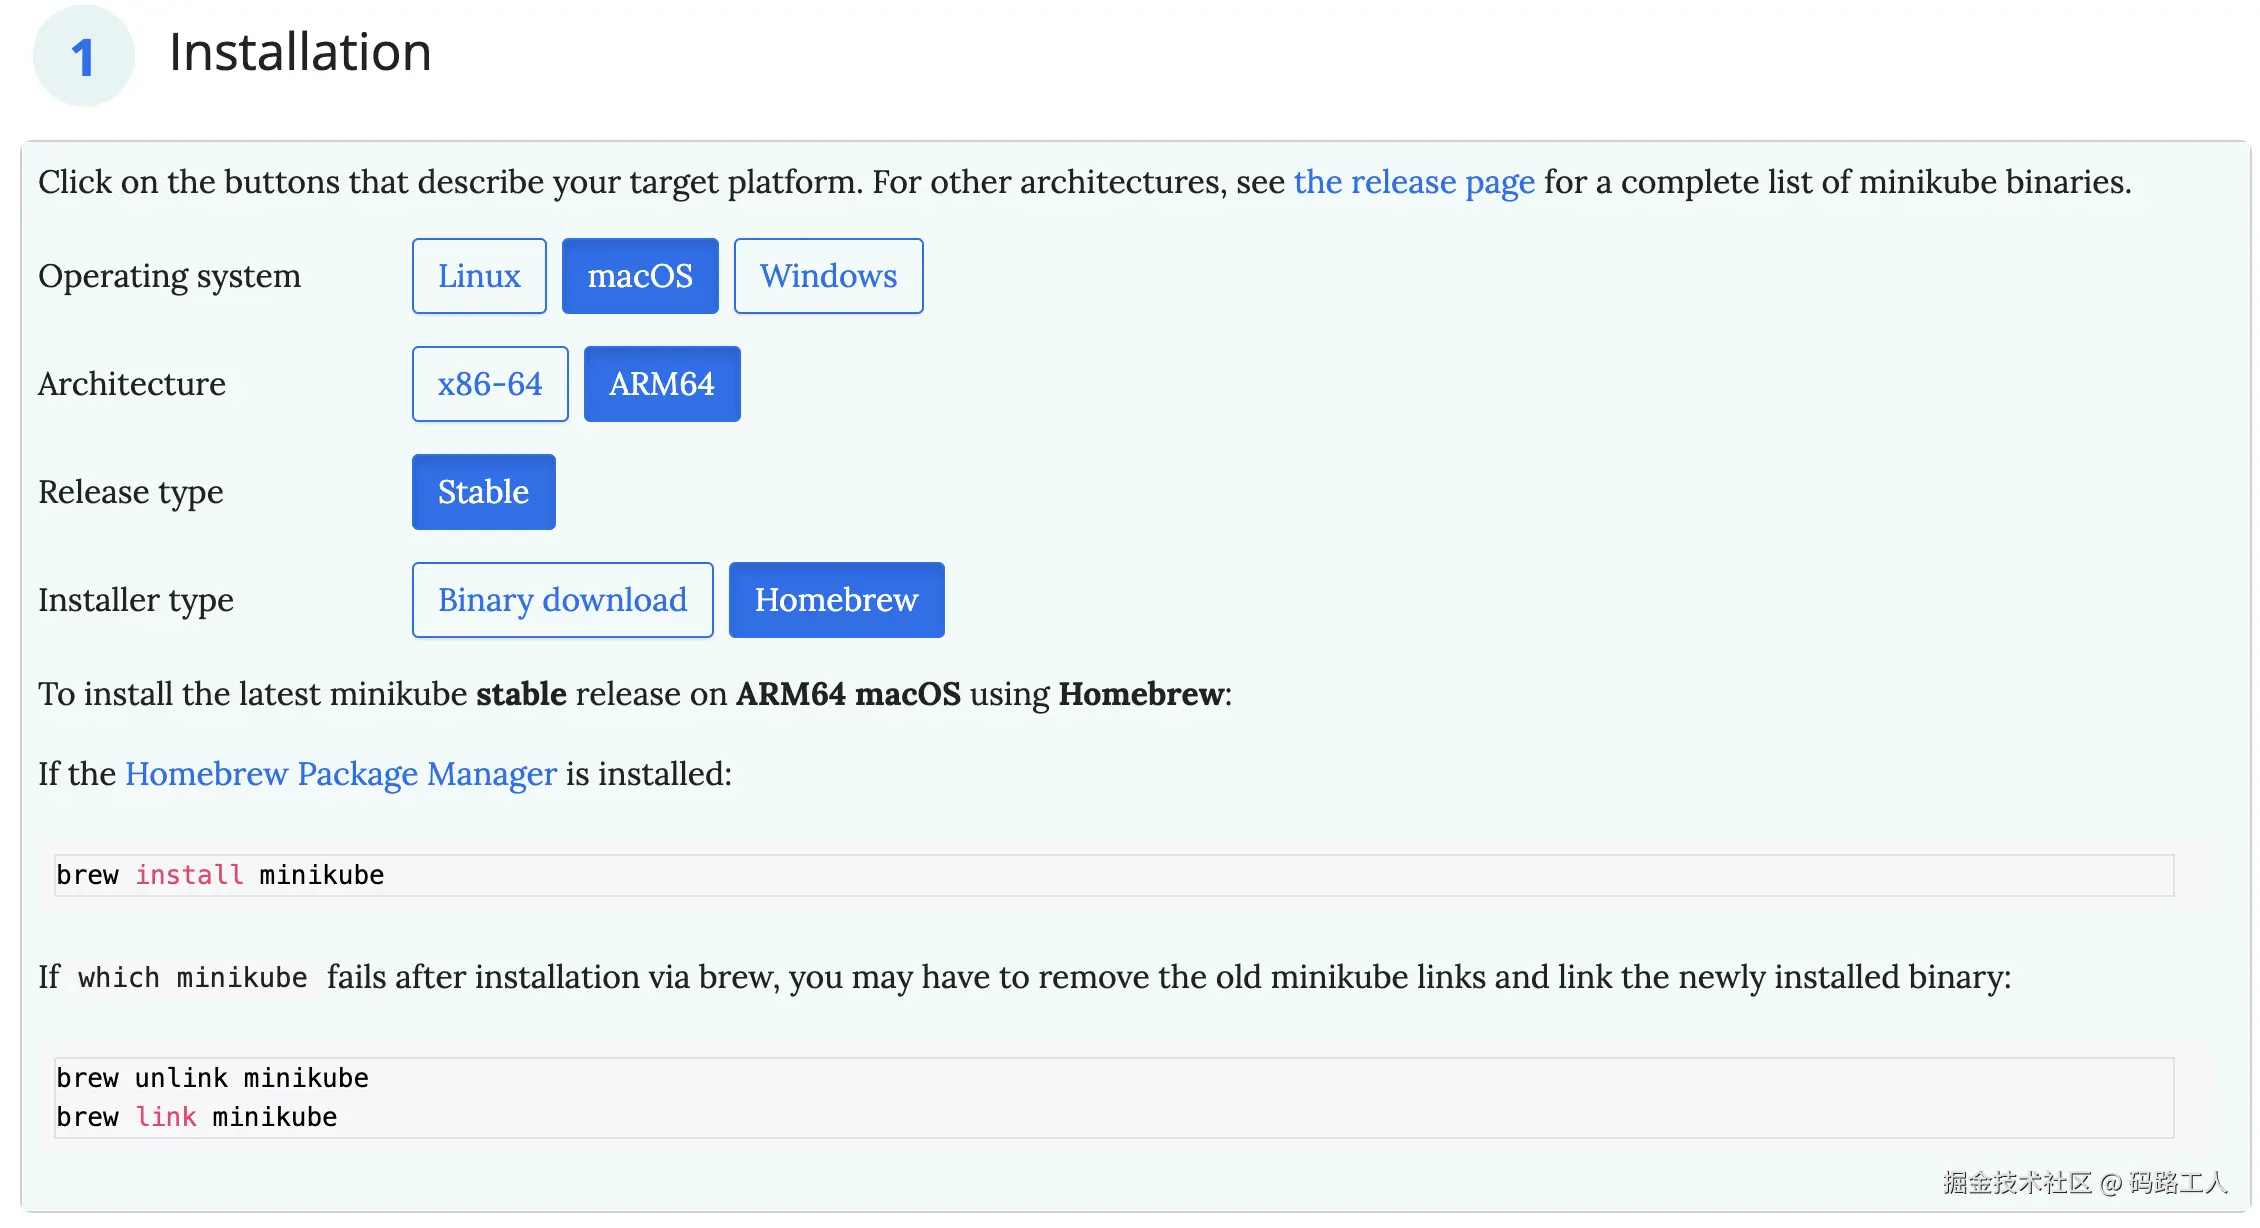2260x1228 pixels.
Task: Pick the Windows operating system option
Action: [x=828, y=276]
